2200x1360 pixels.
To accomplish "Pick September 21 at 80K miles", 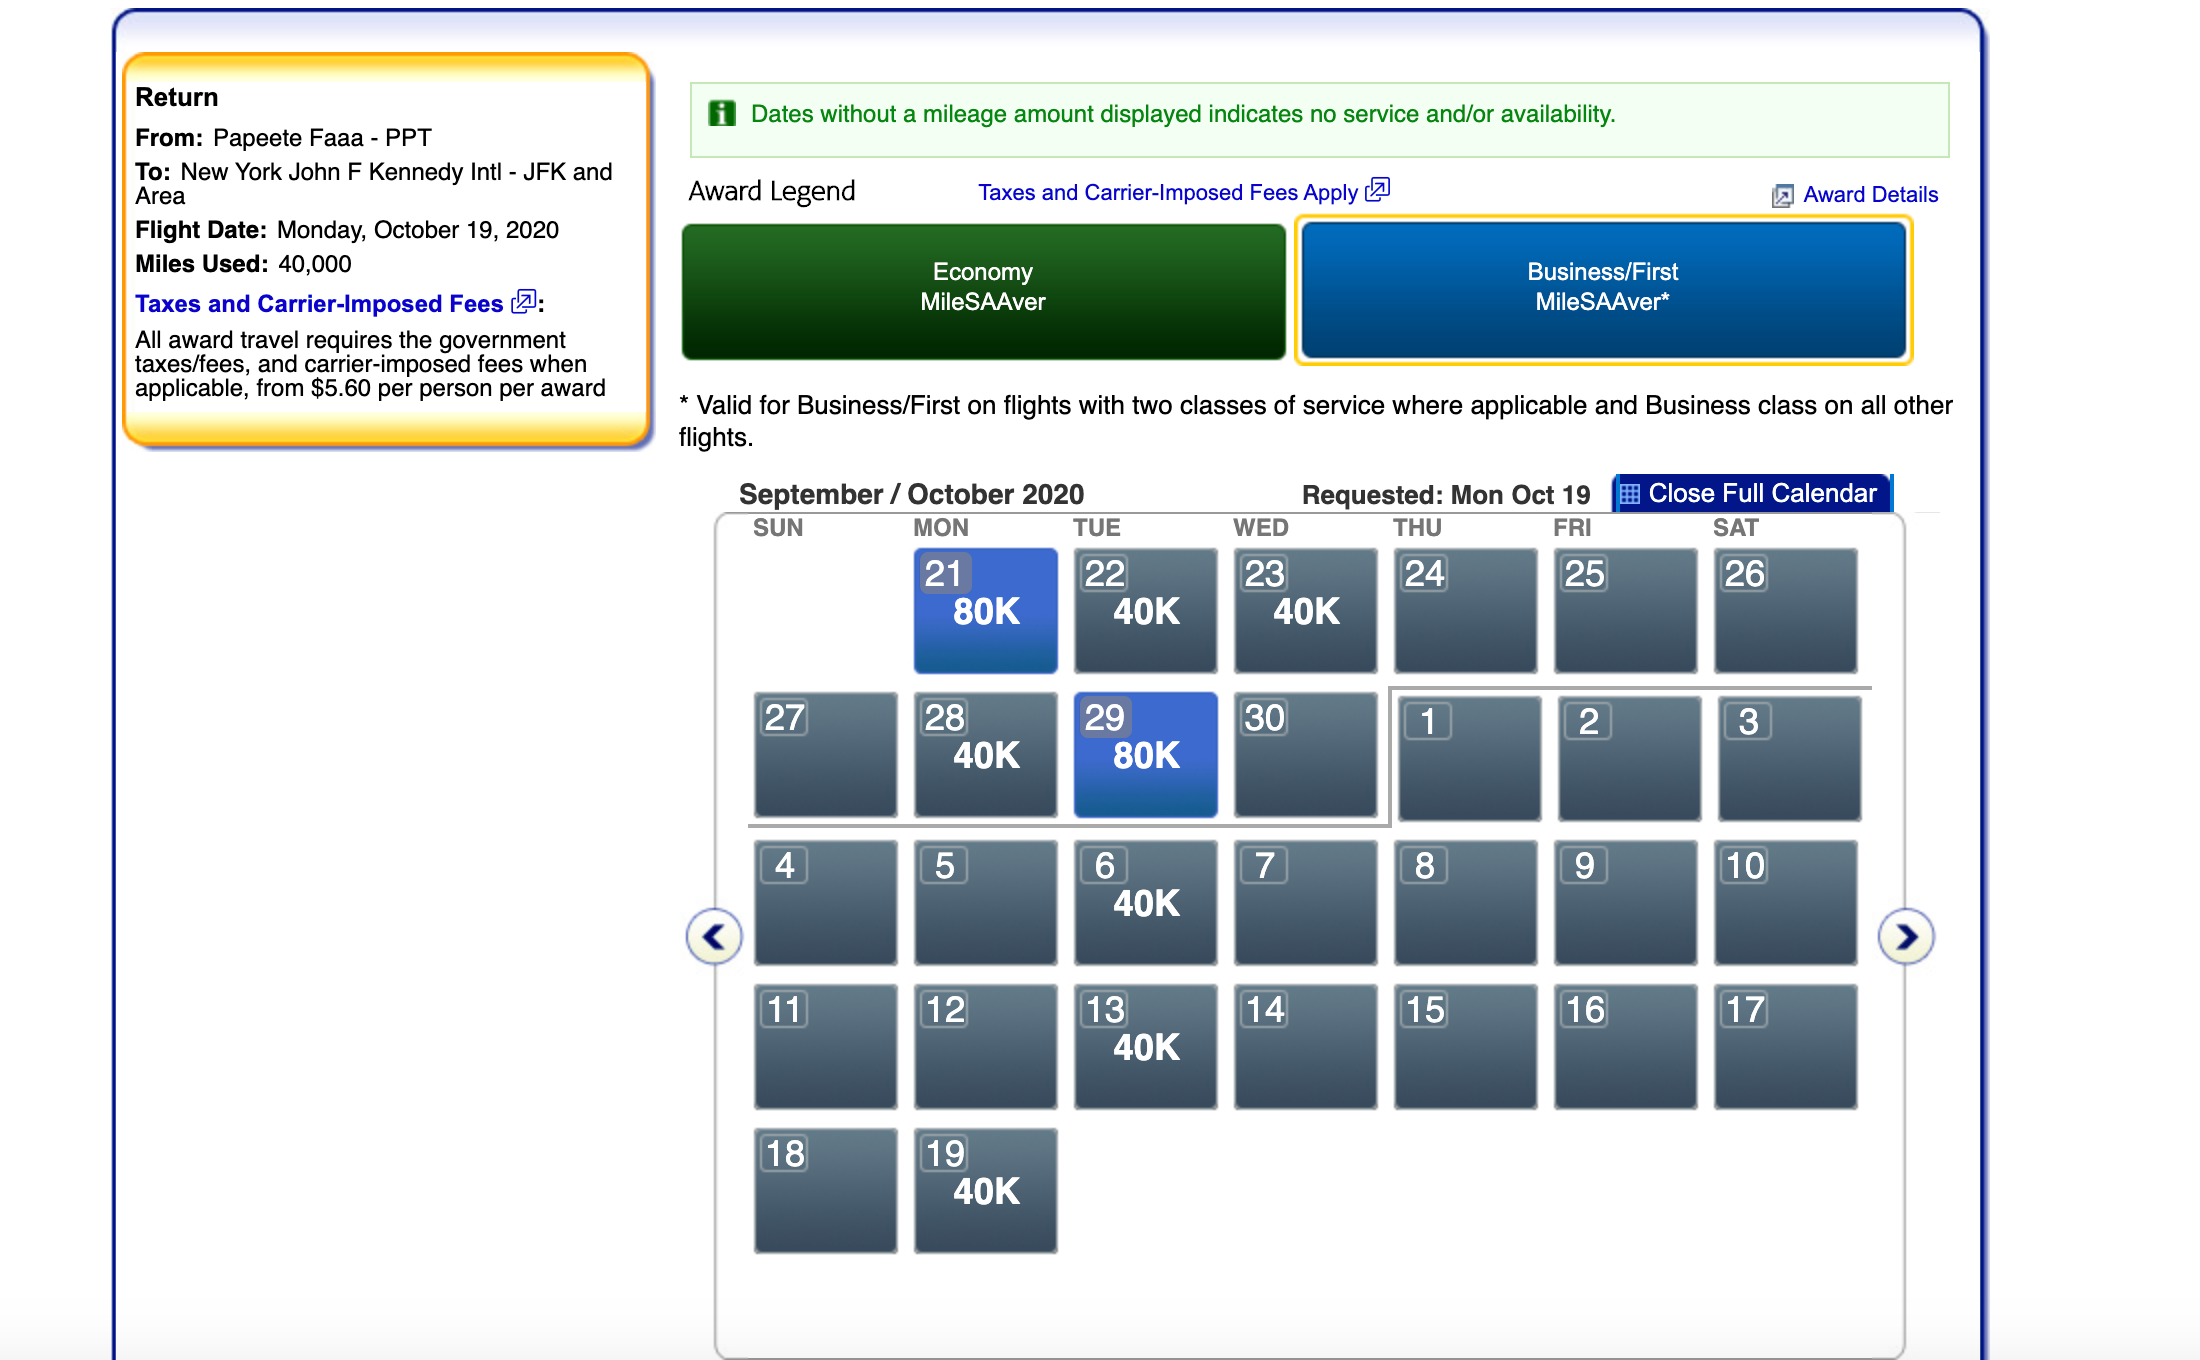I will 985,610.
